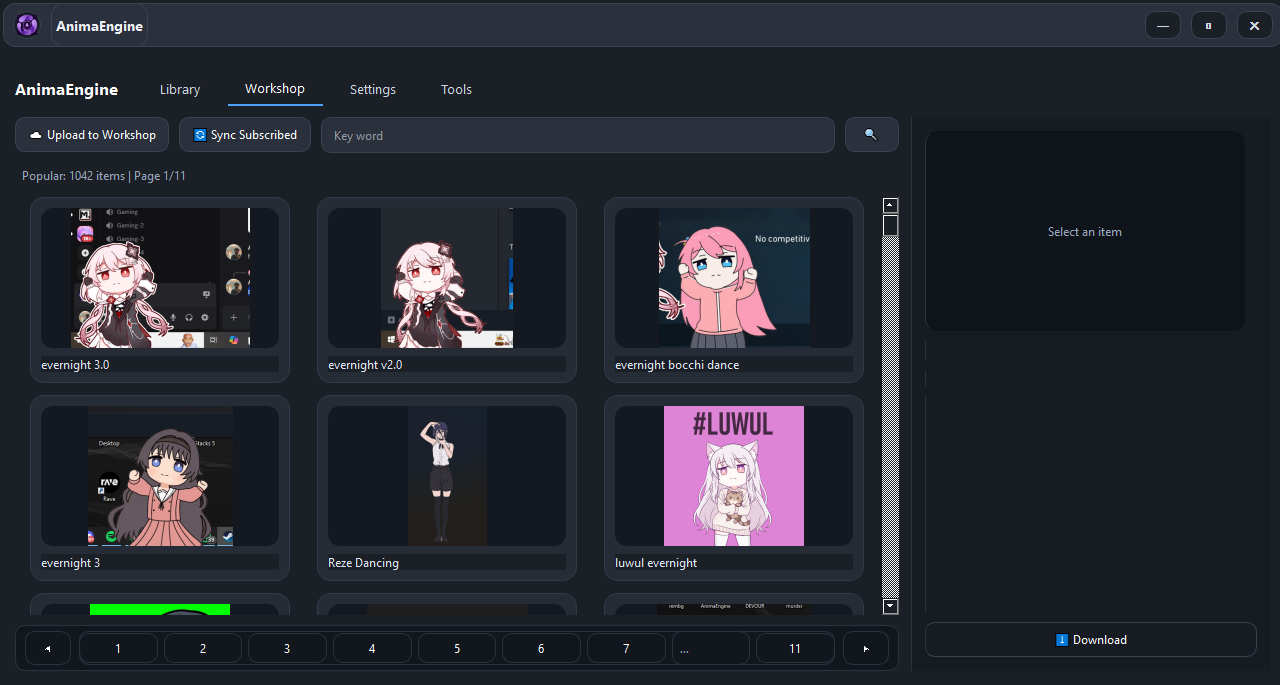Select the evernight 3.0 thumbnail

pos(160,278)
